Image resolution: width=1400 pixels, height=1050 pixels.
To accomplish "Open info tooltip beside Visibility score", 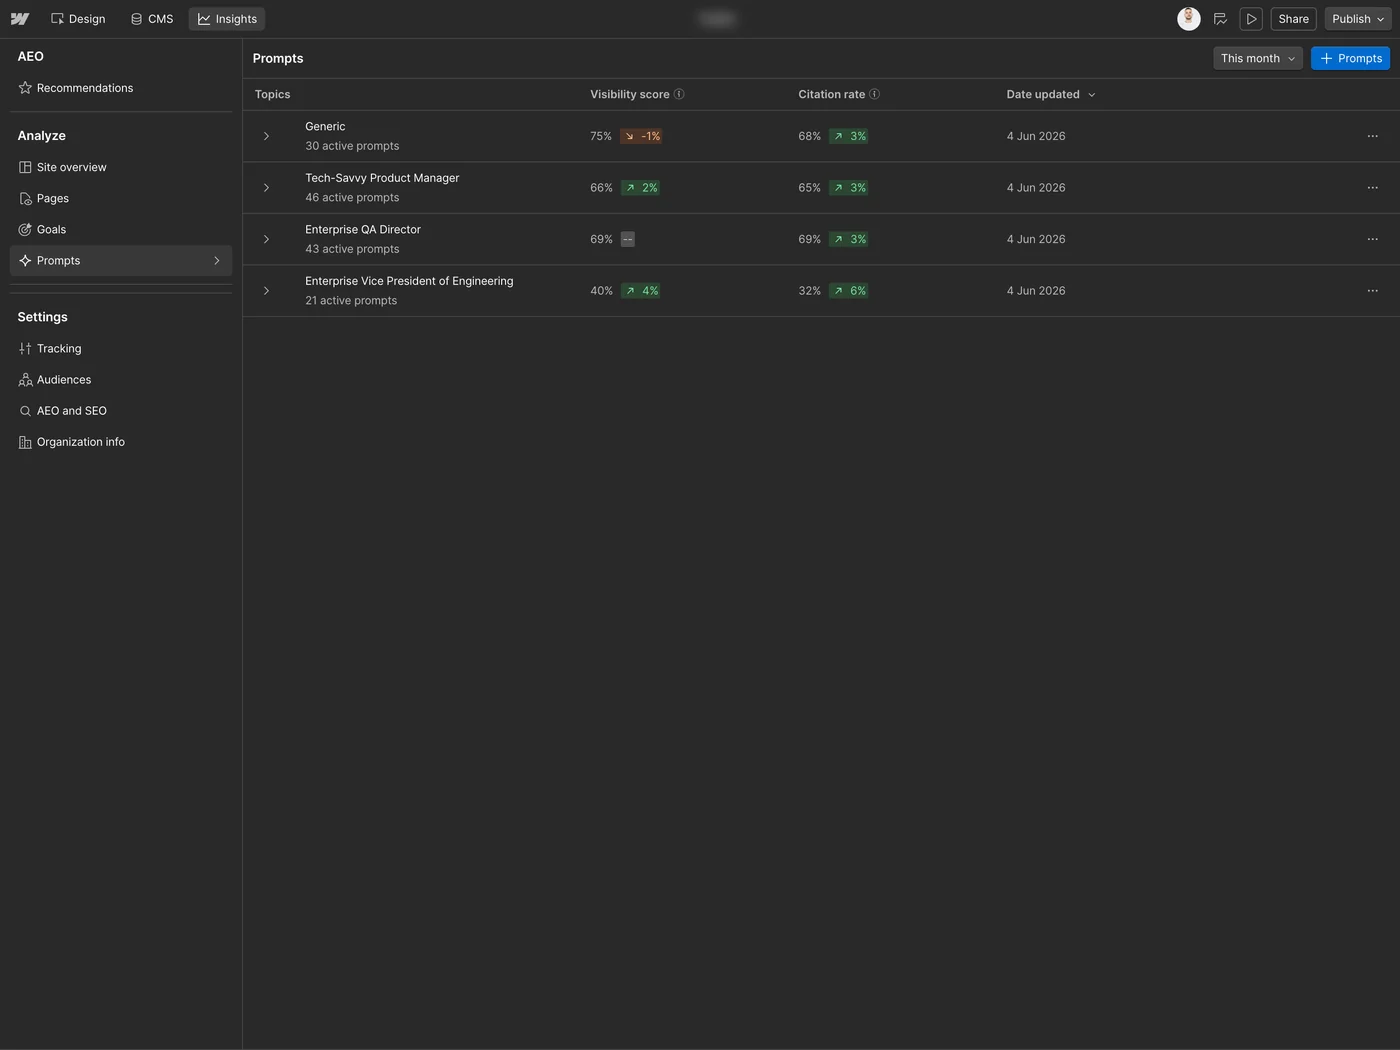I will [679, 94].
